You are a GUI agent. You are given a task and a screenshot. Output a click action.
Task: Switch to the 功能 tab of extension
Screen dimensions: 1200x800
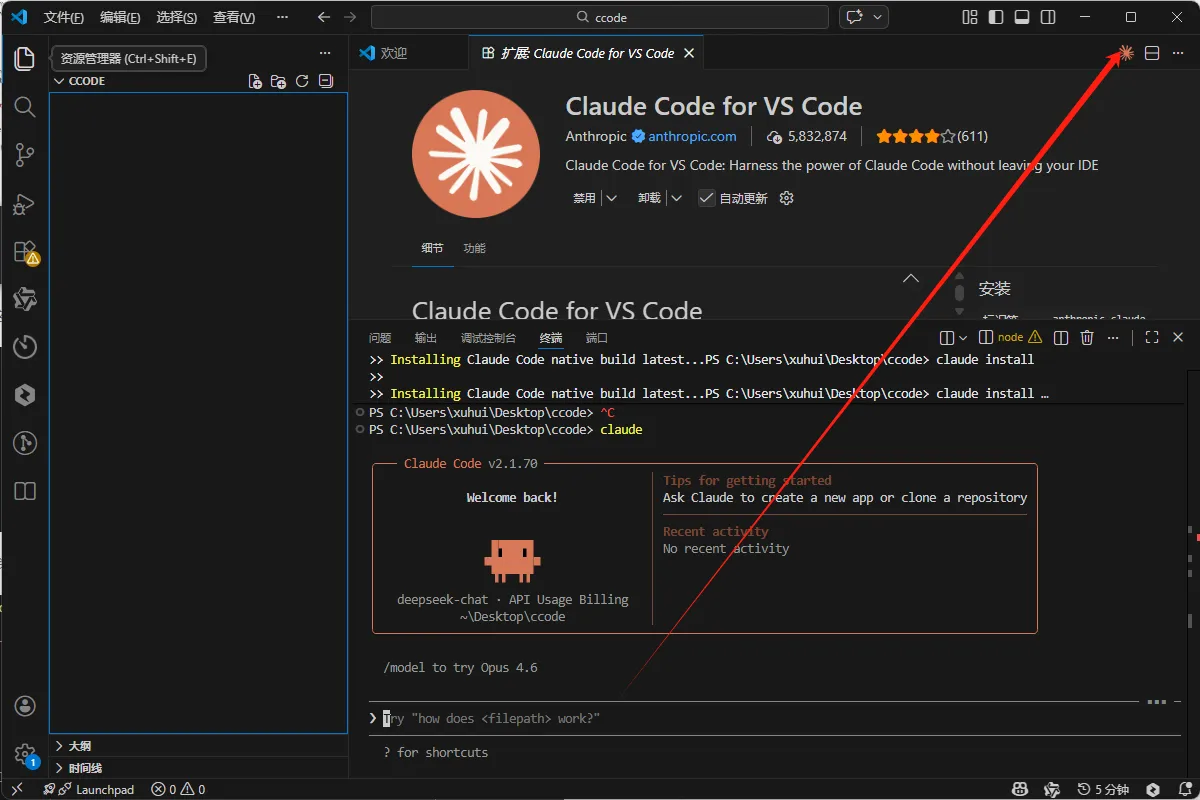(x=474, y=248)
